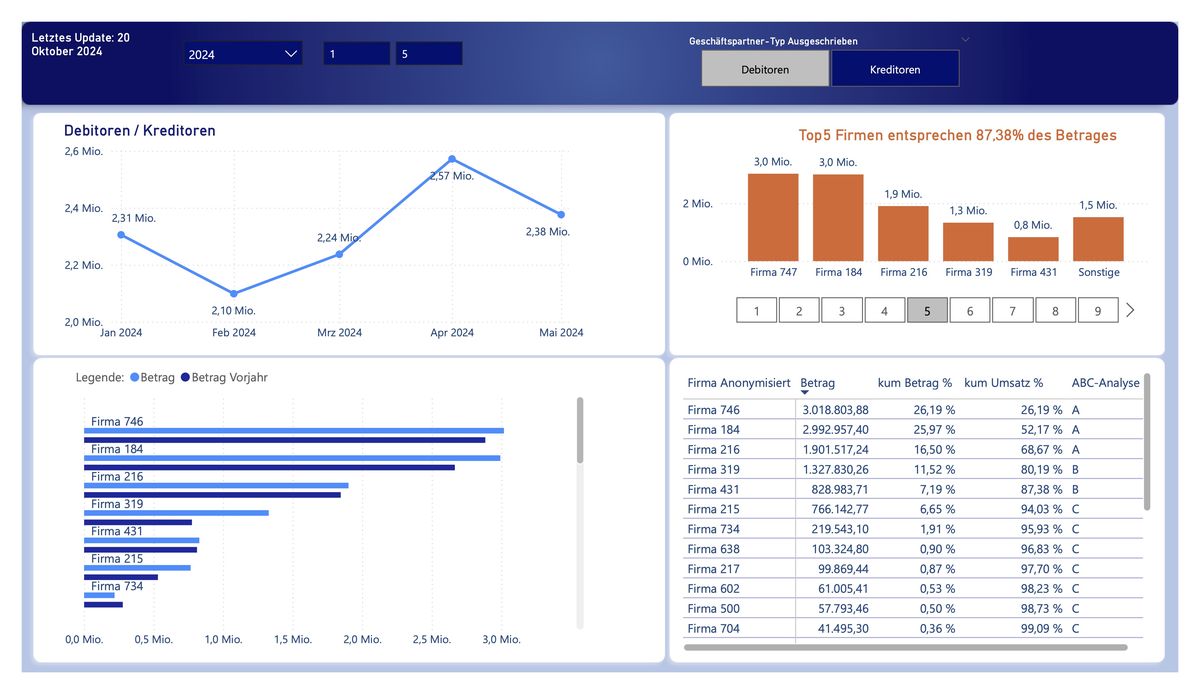Select Top-N button 2
The width and height of the screenshot is (1200, 694).
799,311
